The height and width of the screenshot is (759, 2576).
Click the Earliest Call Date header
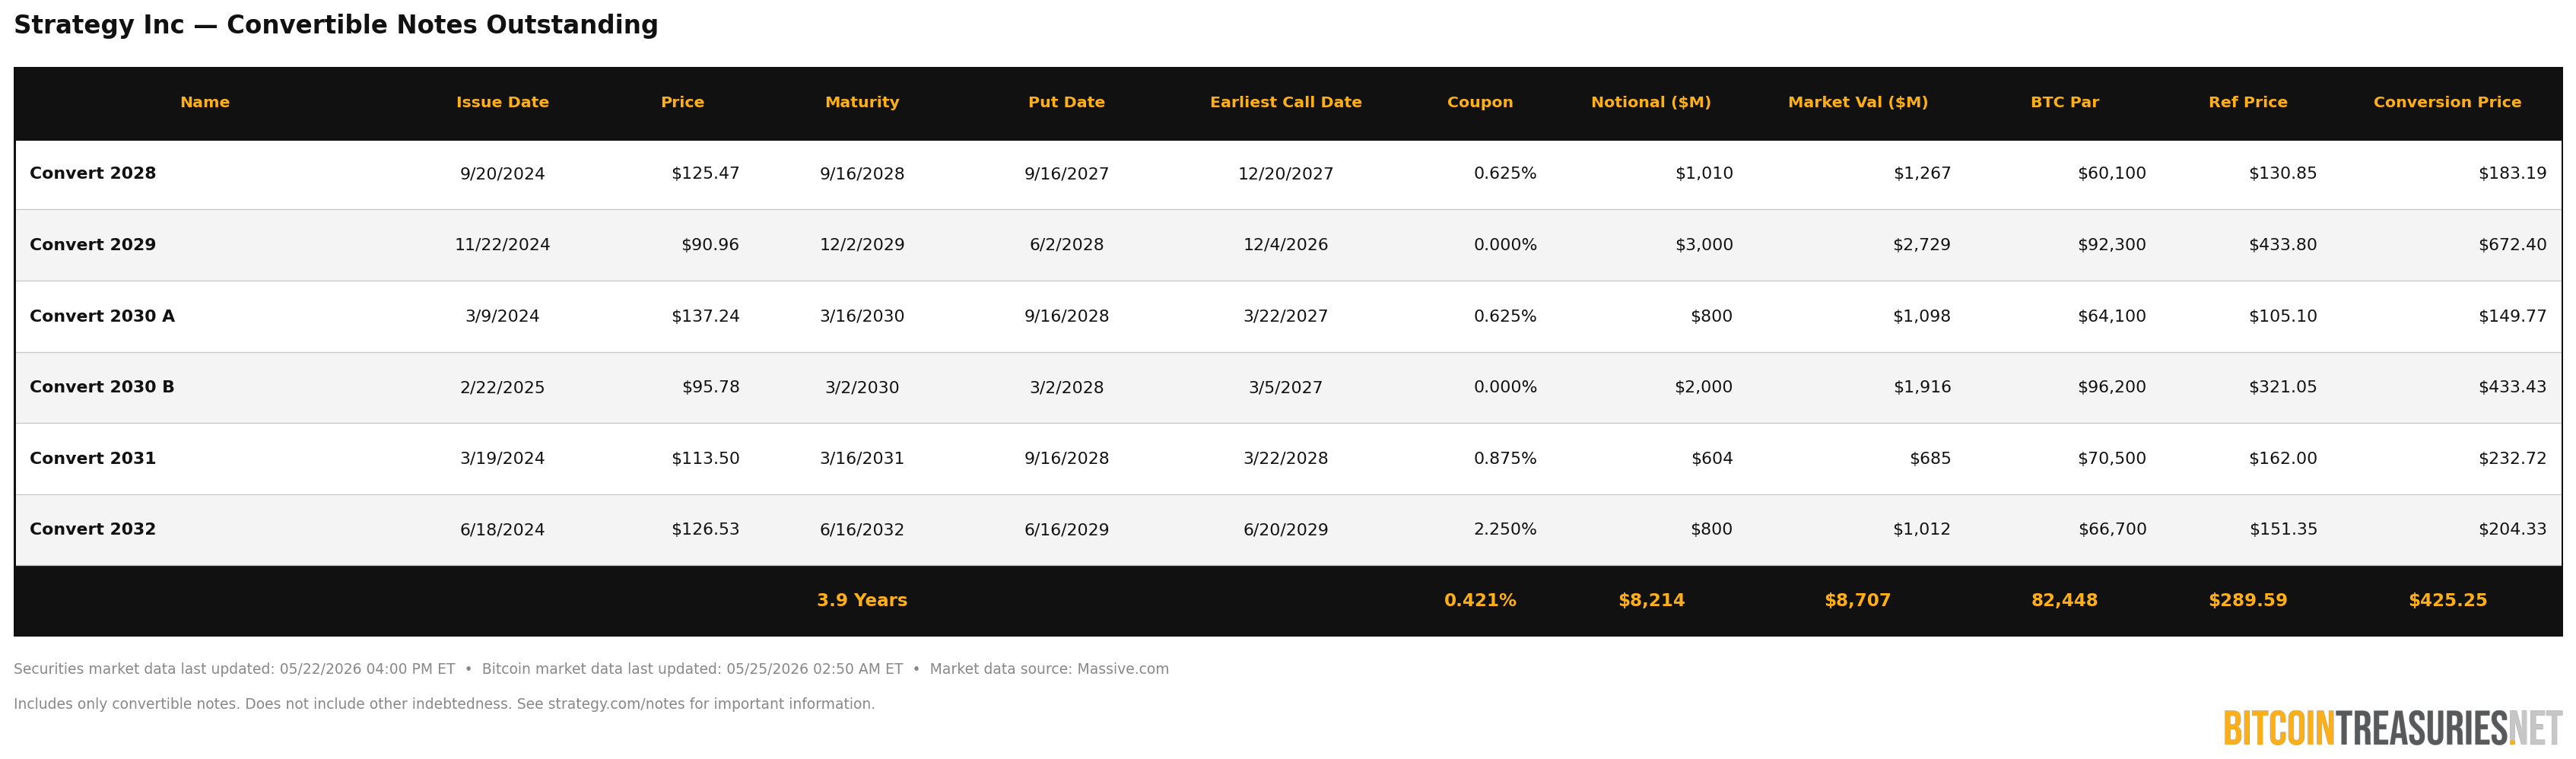(x=1286, y=102)
